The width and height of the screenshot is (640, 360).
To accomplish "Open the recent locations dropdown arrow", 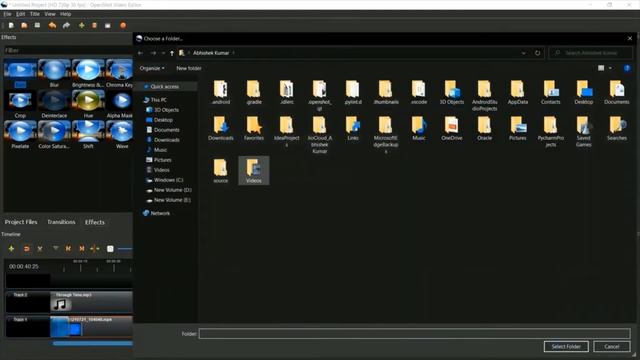I will coord(163,53).
